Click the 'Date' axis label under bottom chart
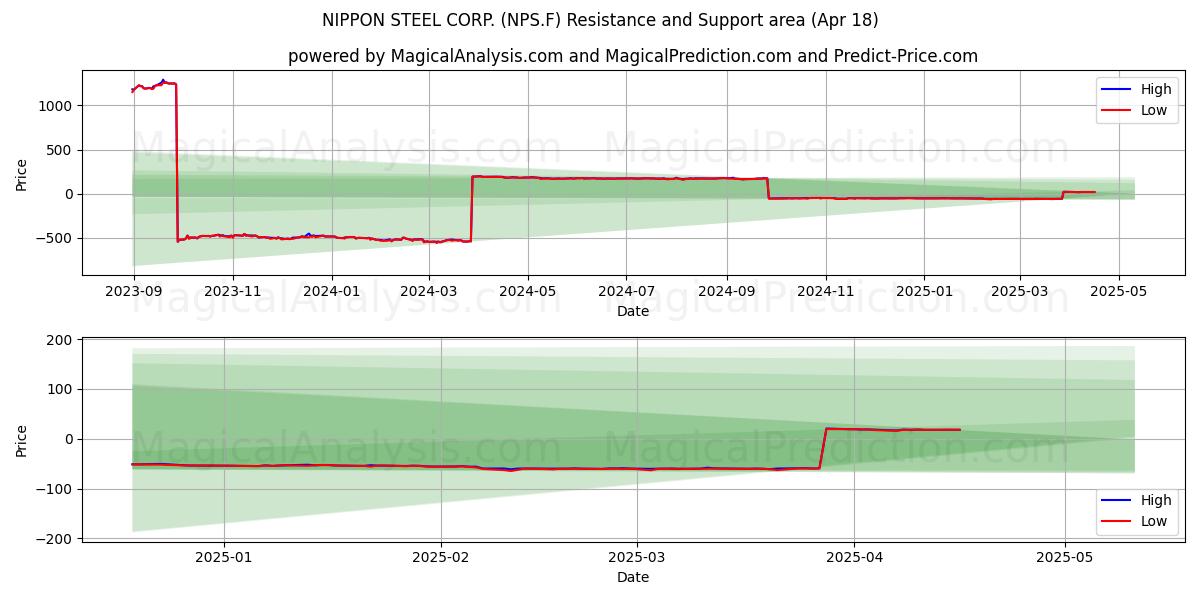This screenshot has height=600, width=1200. [x=633, y=577]
